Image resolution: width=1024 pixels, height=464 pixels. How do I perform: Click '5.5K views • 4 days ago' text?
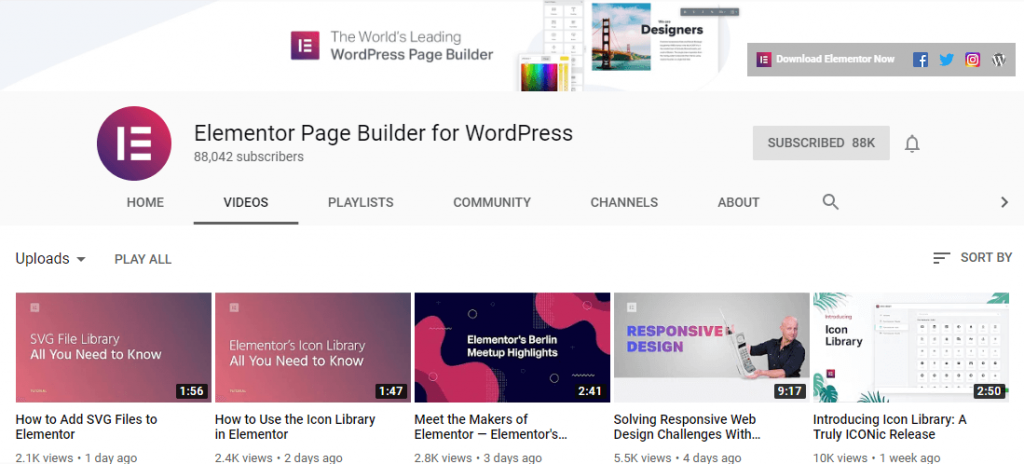(x=679, y=457)
